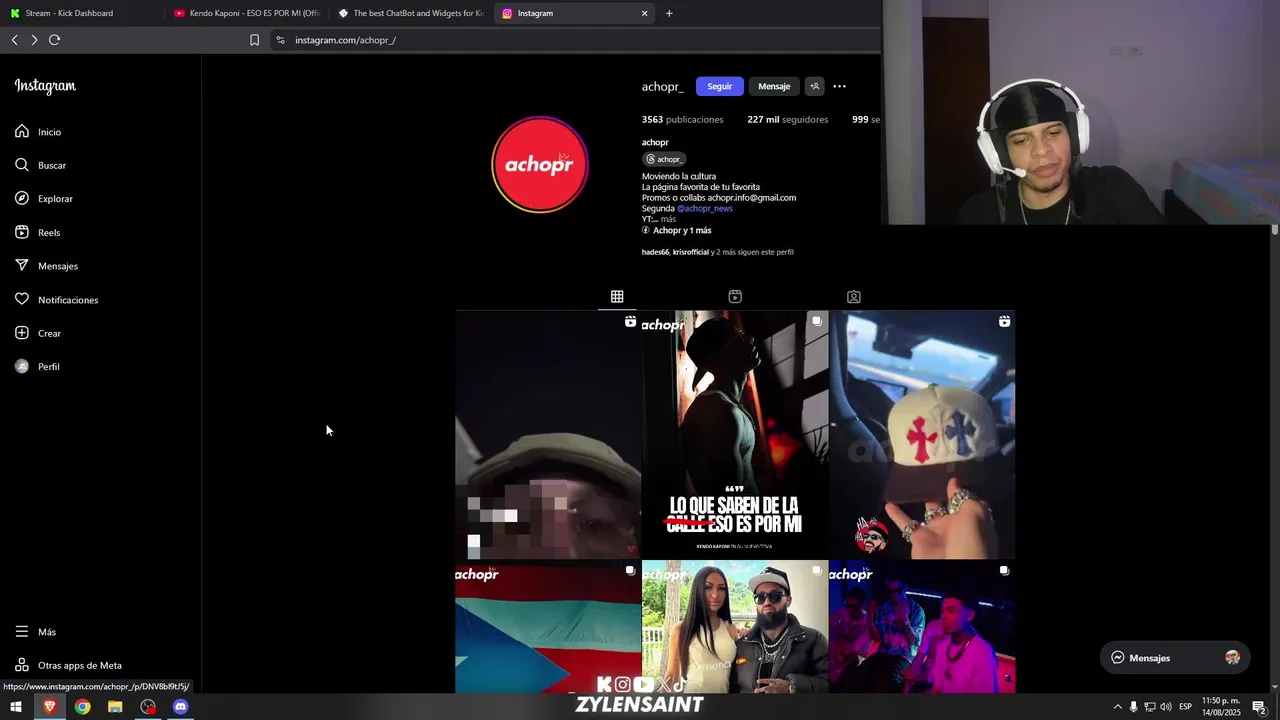Open the Windows notification center
The width and height of the screenshot is (1280, 720).
click(x=1259, y=707)
